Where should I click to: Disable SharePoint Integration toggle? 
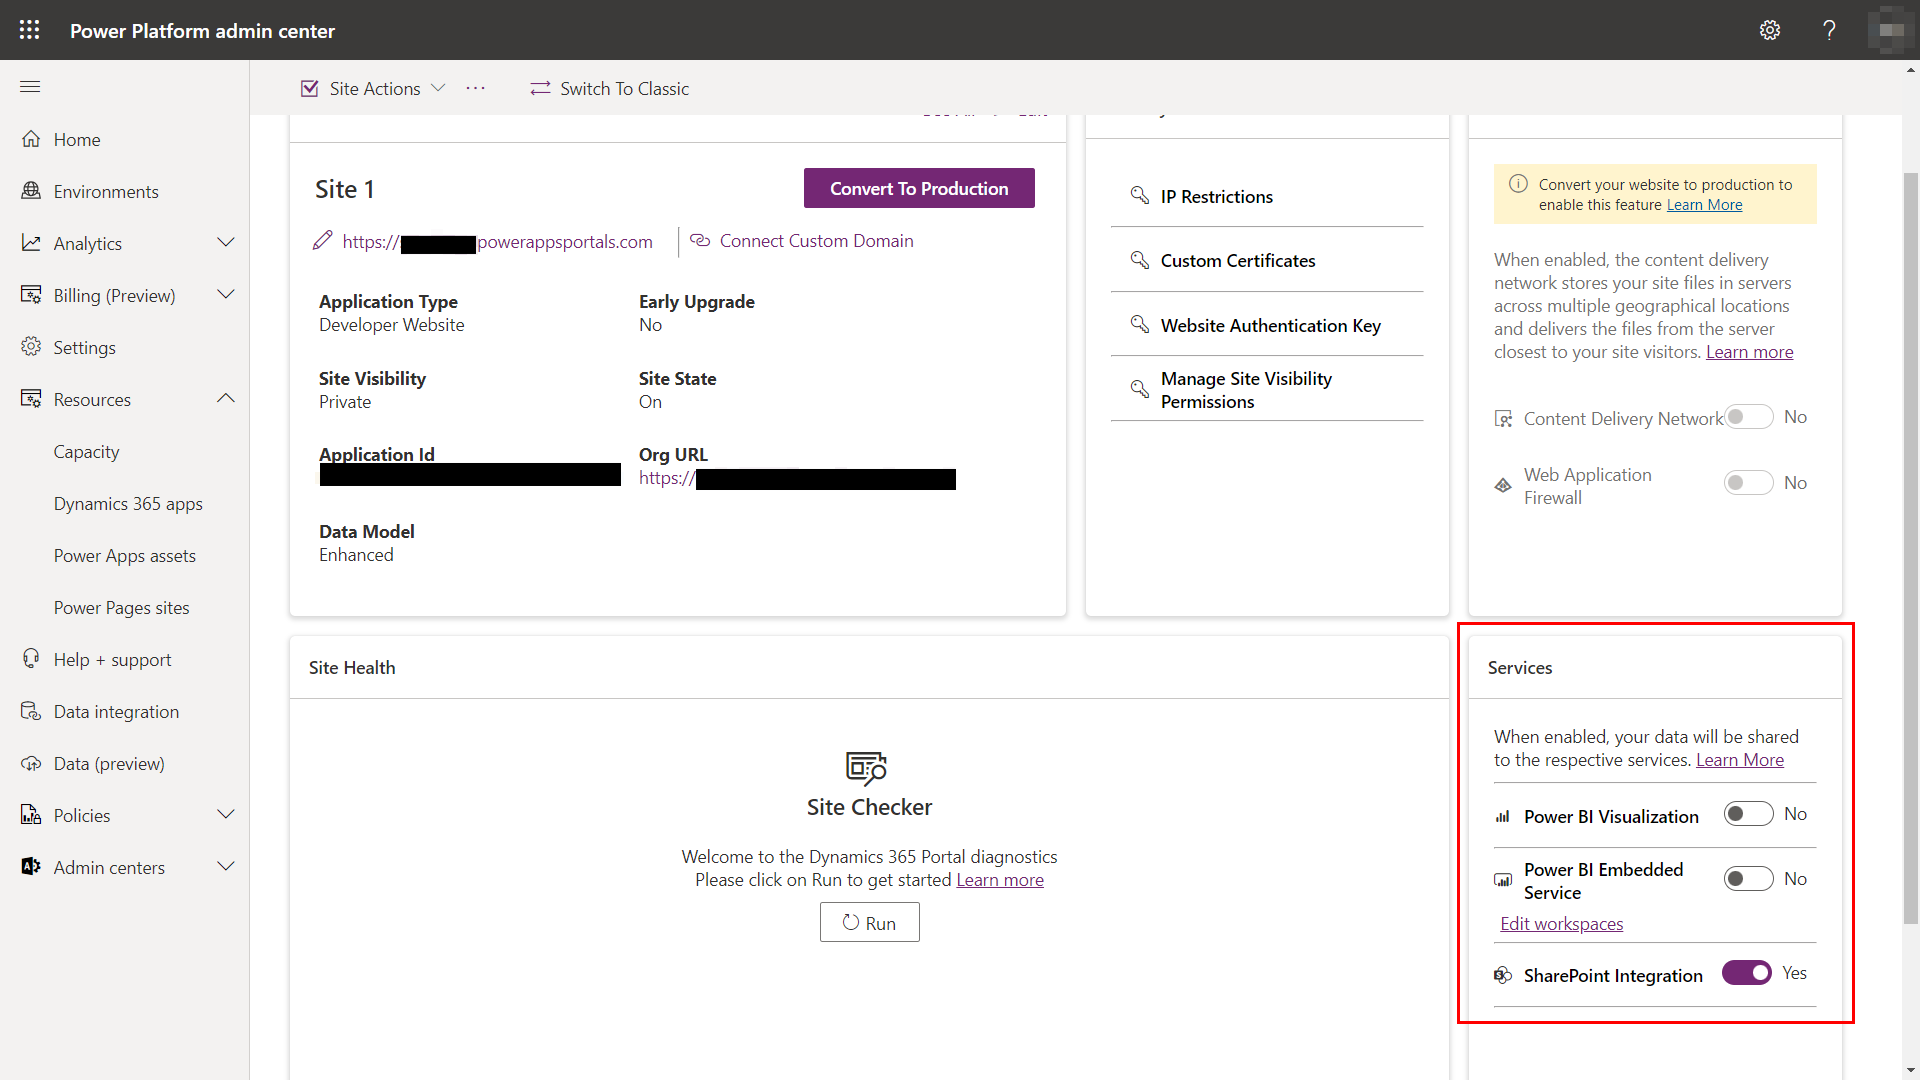[x=1745, y=973]
